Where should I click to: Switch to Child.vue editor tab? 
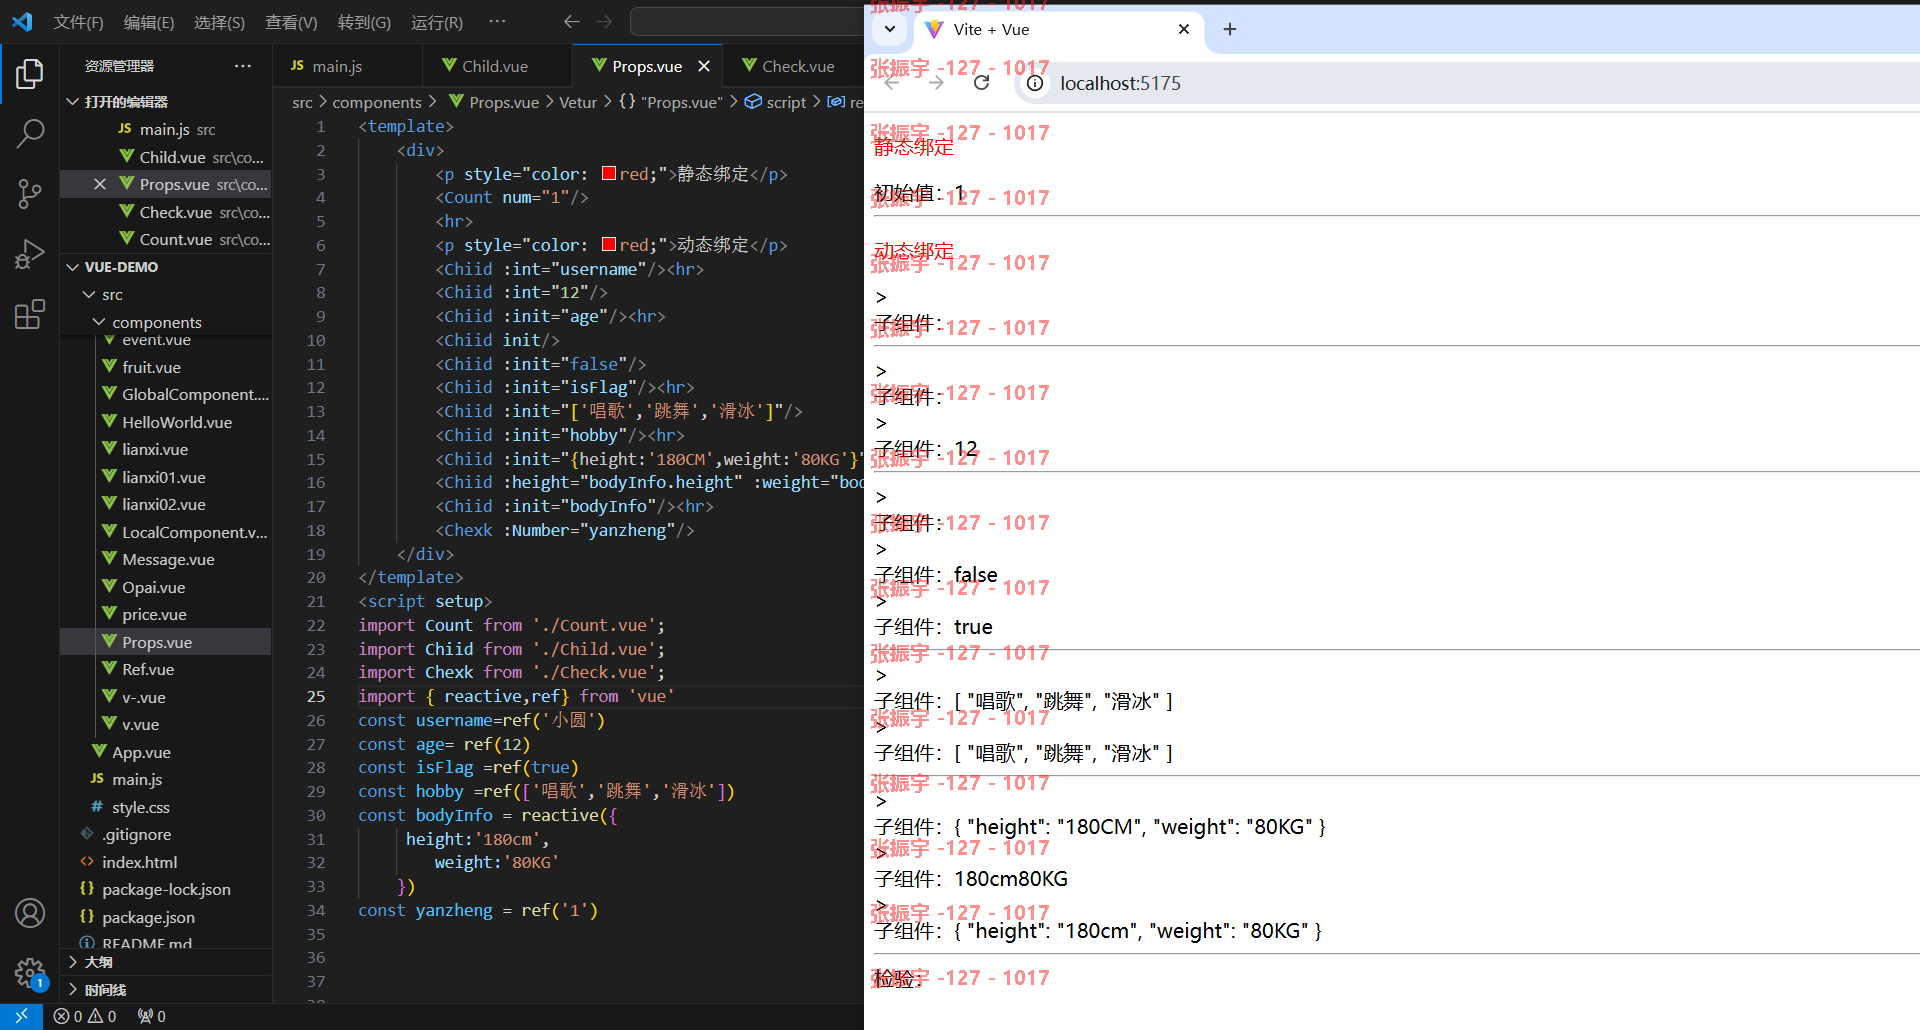[x=497, y=66]
